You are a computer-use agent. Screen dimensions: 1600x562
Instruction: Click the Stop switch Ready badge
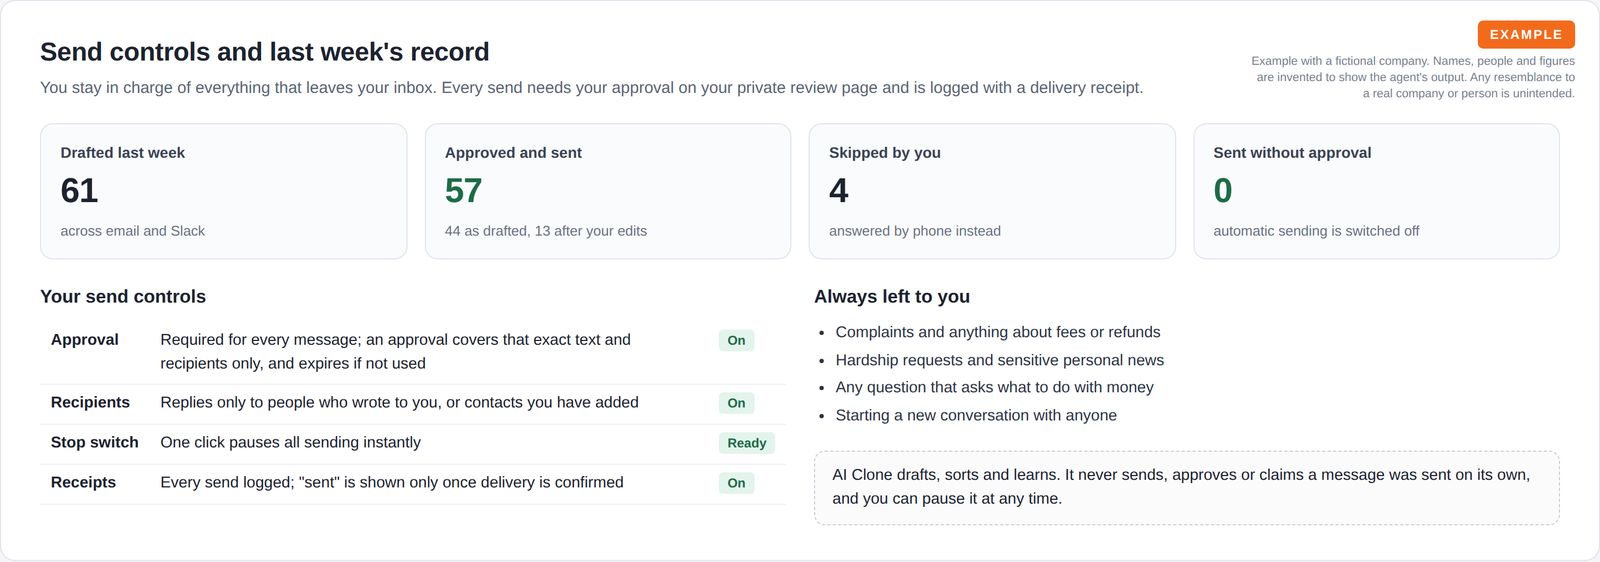point(747,443)
